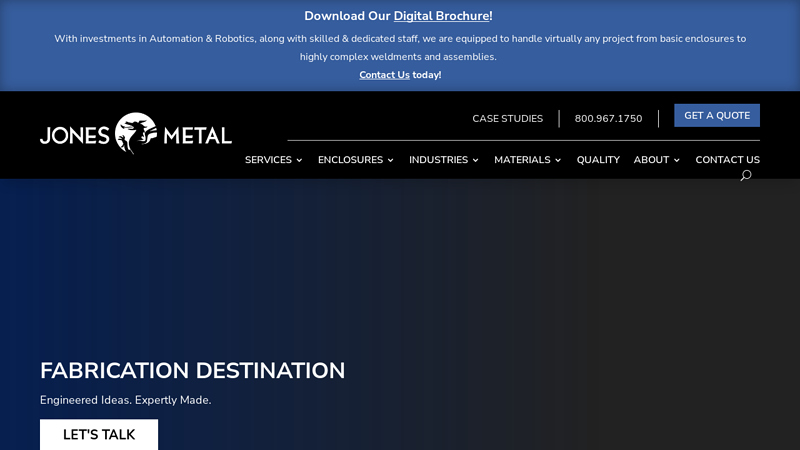Viewport: 800px width, 450px height.
Task: Open the Digital Brochure link
Action: click(441, 16)
